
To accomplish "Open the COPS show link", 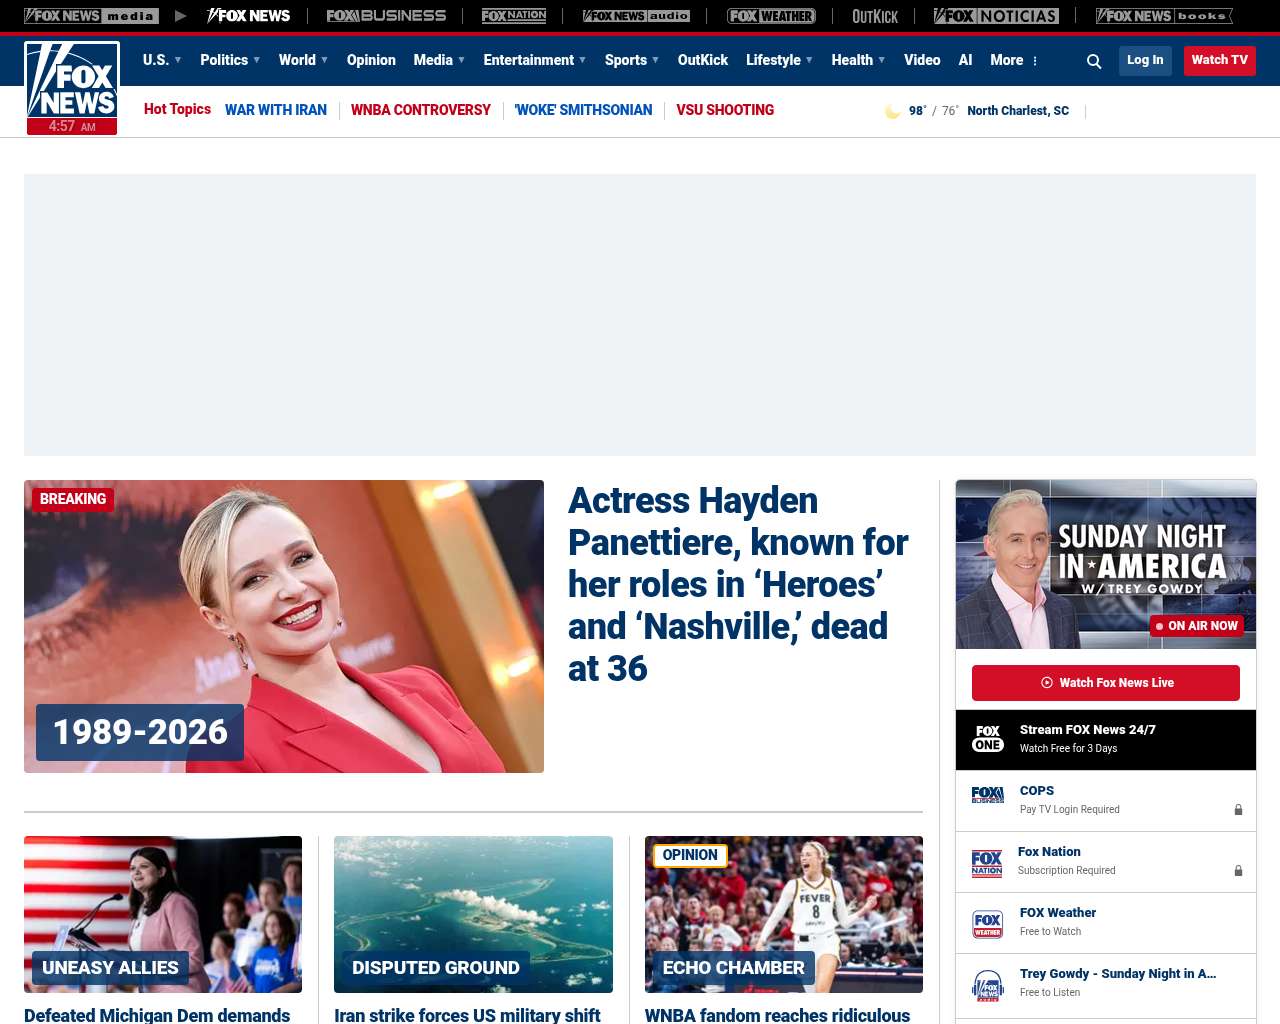I will tap(1037, 791).
